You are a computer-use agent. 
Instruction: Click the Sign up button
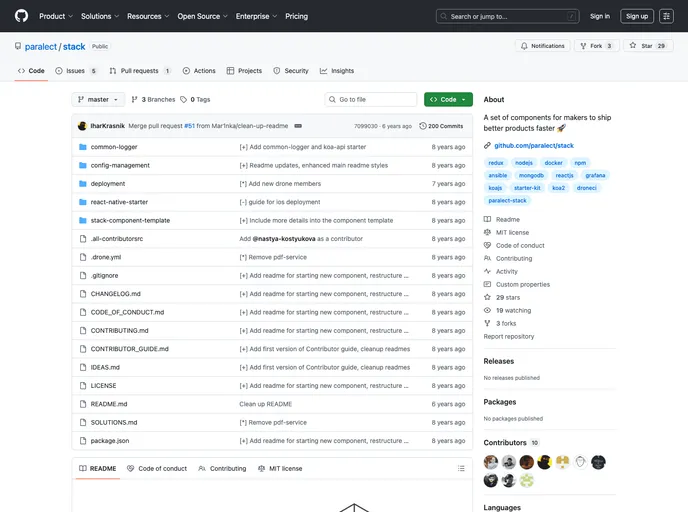637,16
